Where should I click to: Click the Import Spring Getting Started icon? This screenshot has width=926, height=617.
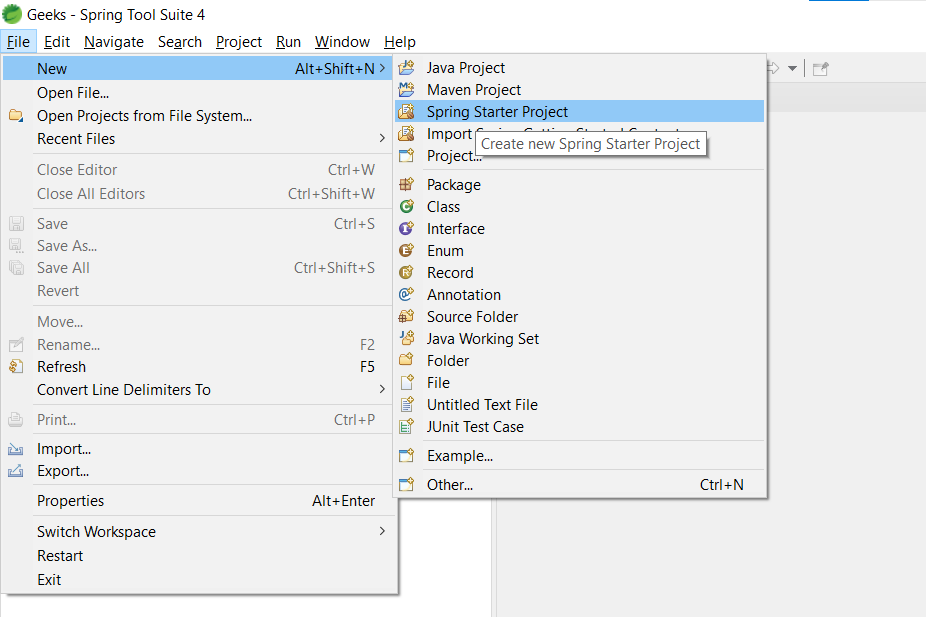click(x=406, y=133)
